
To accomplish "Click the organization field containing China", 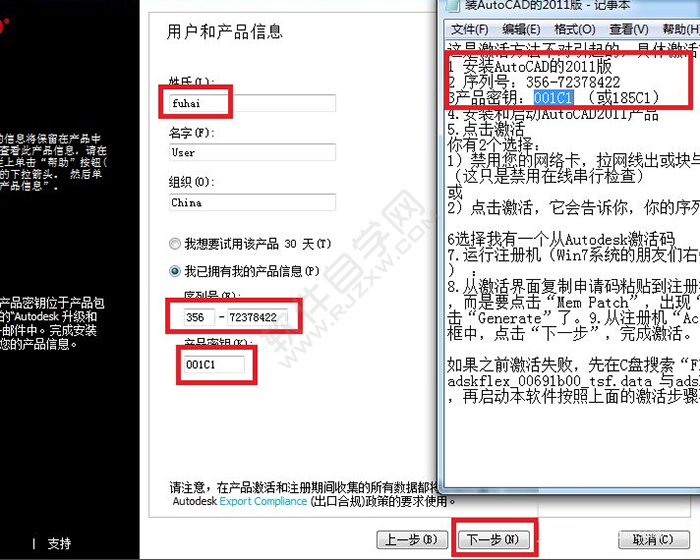I will (x=252, y=202).
